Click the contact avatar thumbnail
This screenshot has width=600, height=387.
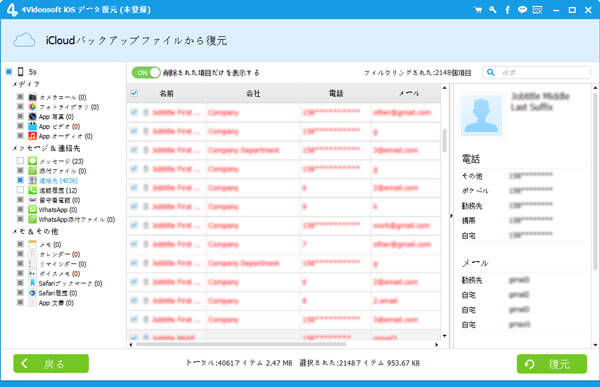coord(481,116)
